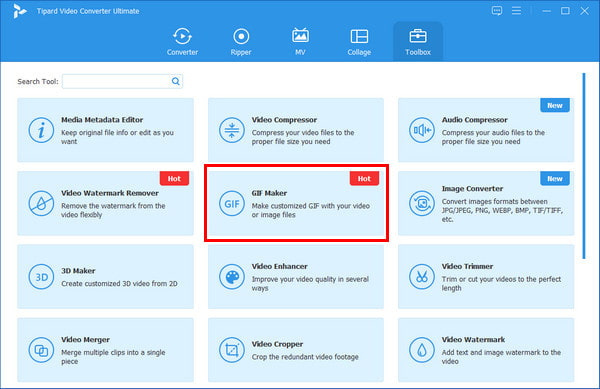Viewport: 600px width, 389px height.
Task: Click "Crop the redundant video footage" text
Action: [x=305, y=357]
